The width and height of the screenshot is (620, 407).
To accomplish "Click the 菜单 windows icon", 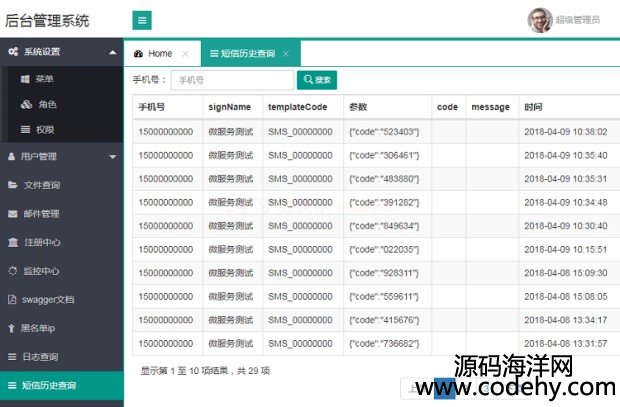I will (25, 79).
